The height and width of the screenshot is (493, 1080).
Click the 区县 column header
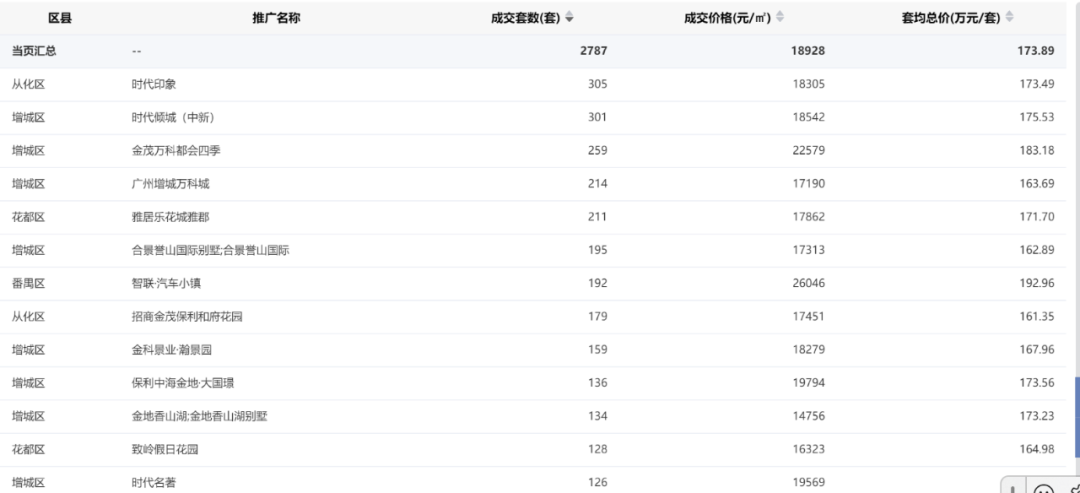point(60,19)
